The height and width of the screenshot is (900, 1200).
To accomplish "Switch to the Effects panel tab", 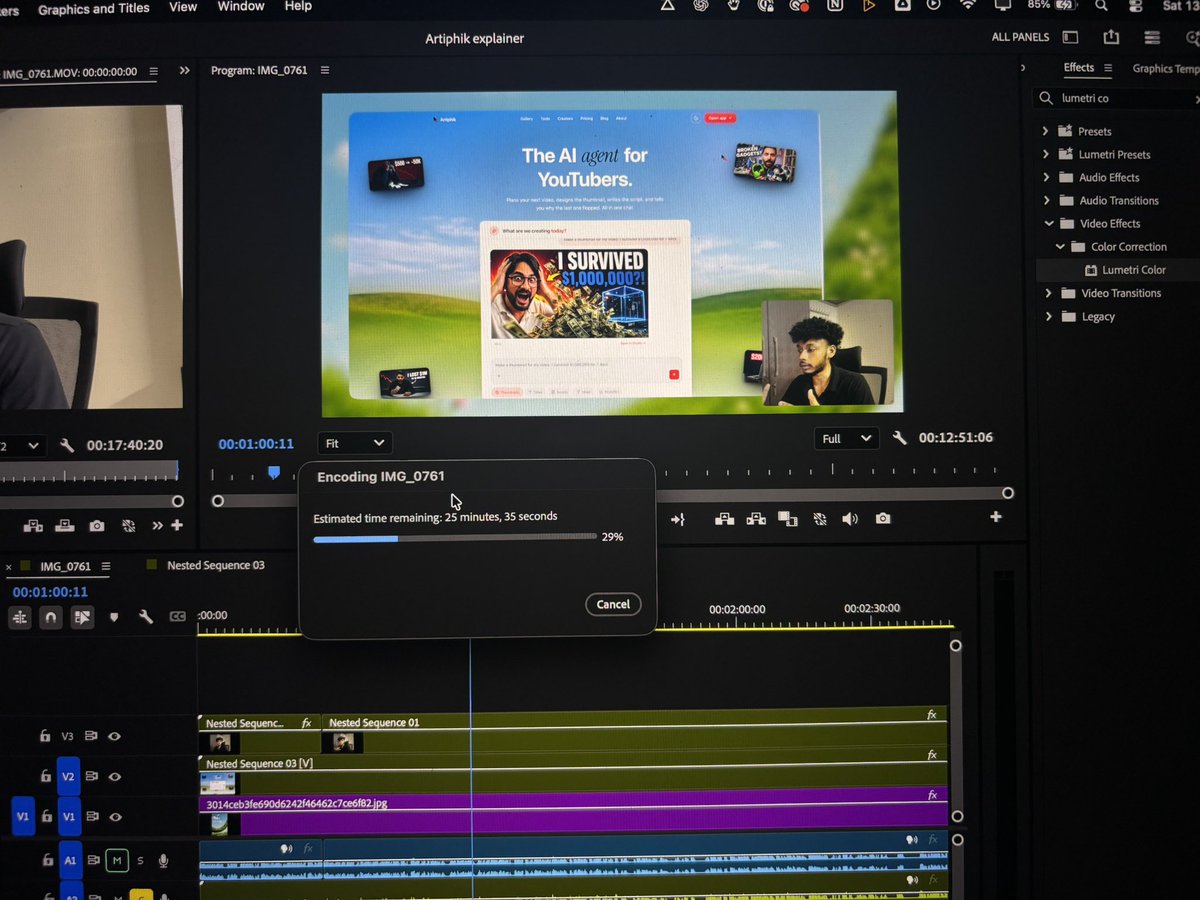I will [x=1079, y=68].
